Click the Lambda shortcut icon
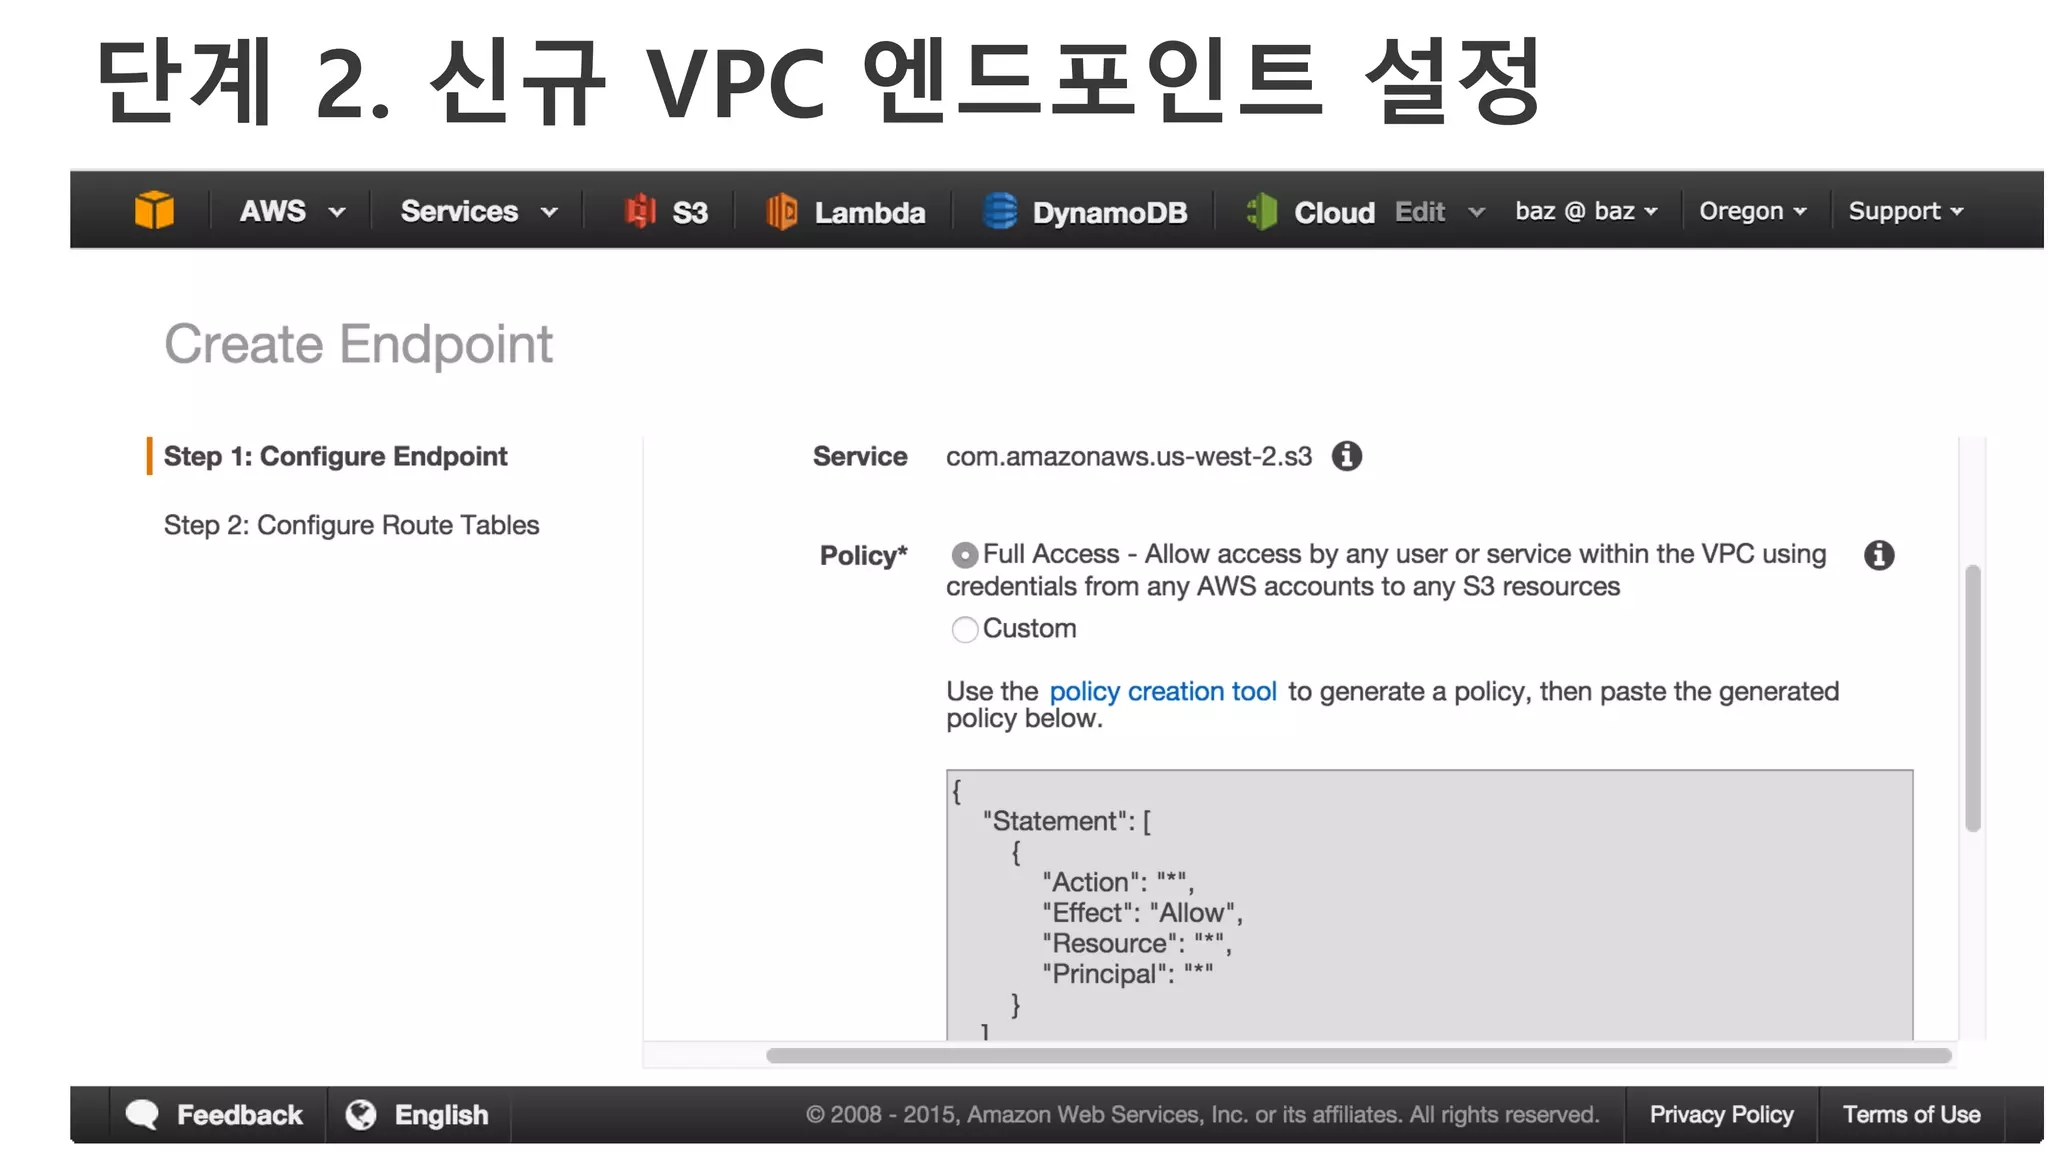Viewport: 2048px width, 1152px height. point(781,211)
